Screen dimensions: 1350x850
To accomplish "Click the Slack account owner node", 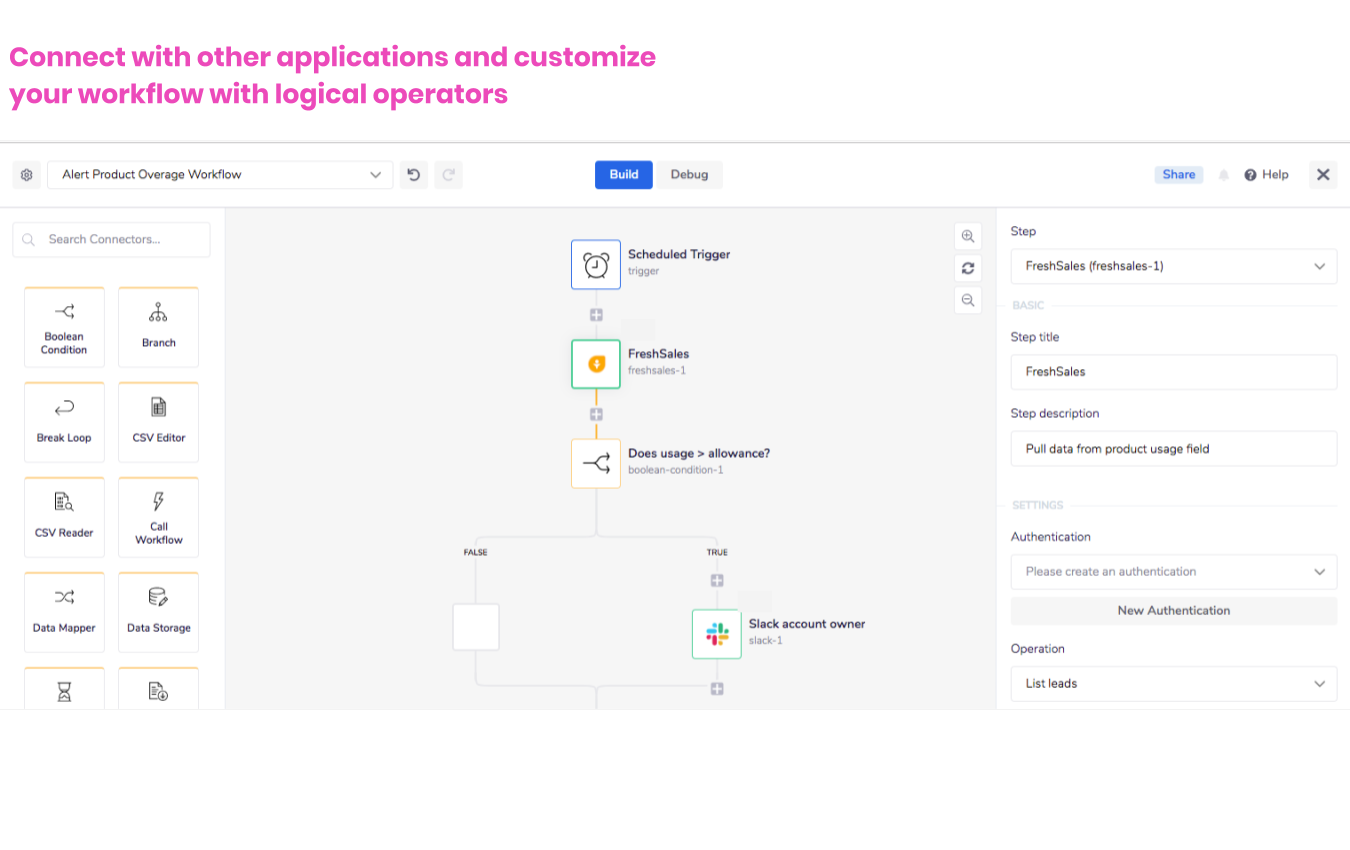I will 717,634.
